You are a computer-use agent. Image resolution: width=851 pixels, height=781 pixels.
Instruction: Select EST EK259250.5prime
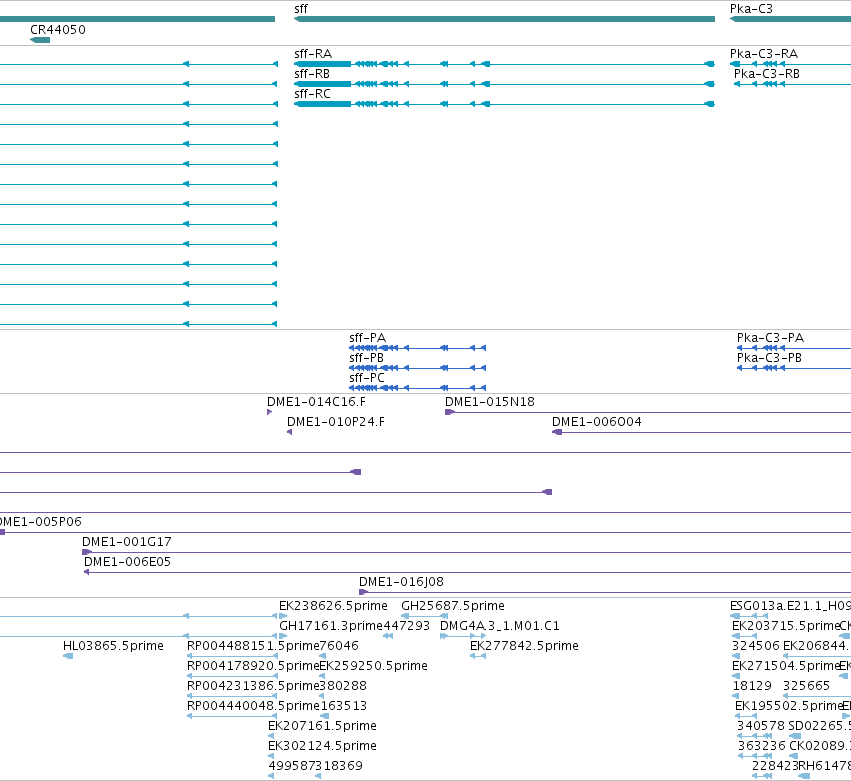[x=373, y=666]
